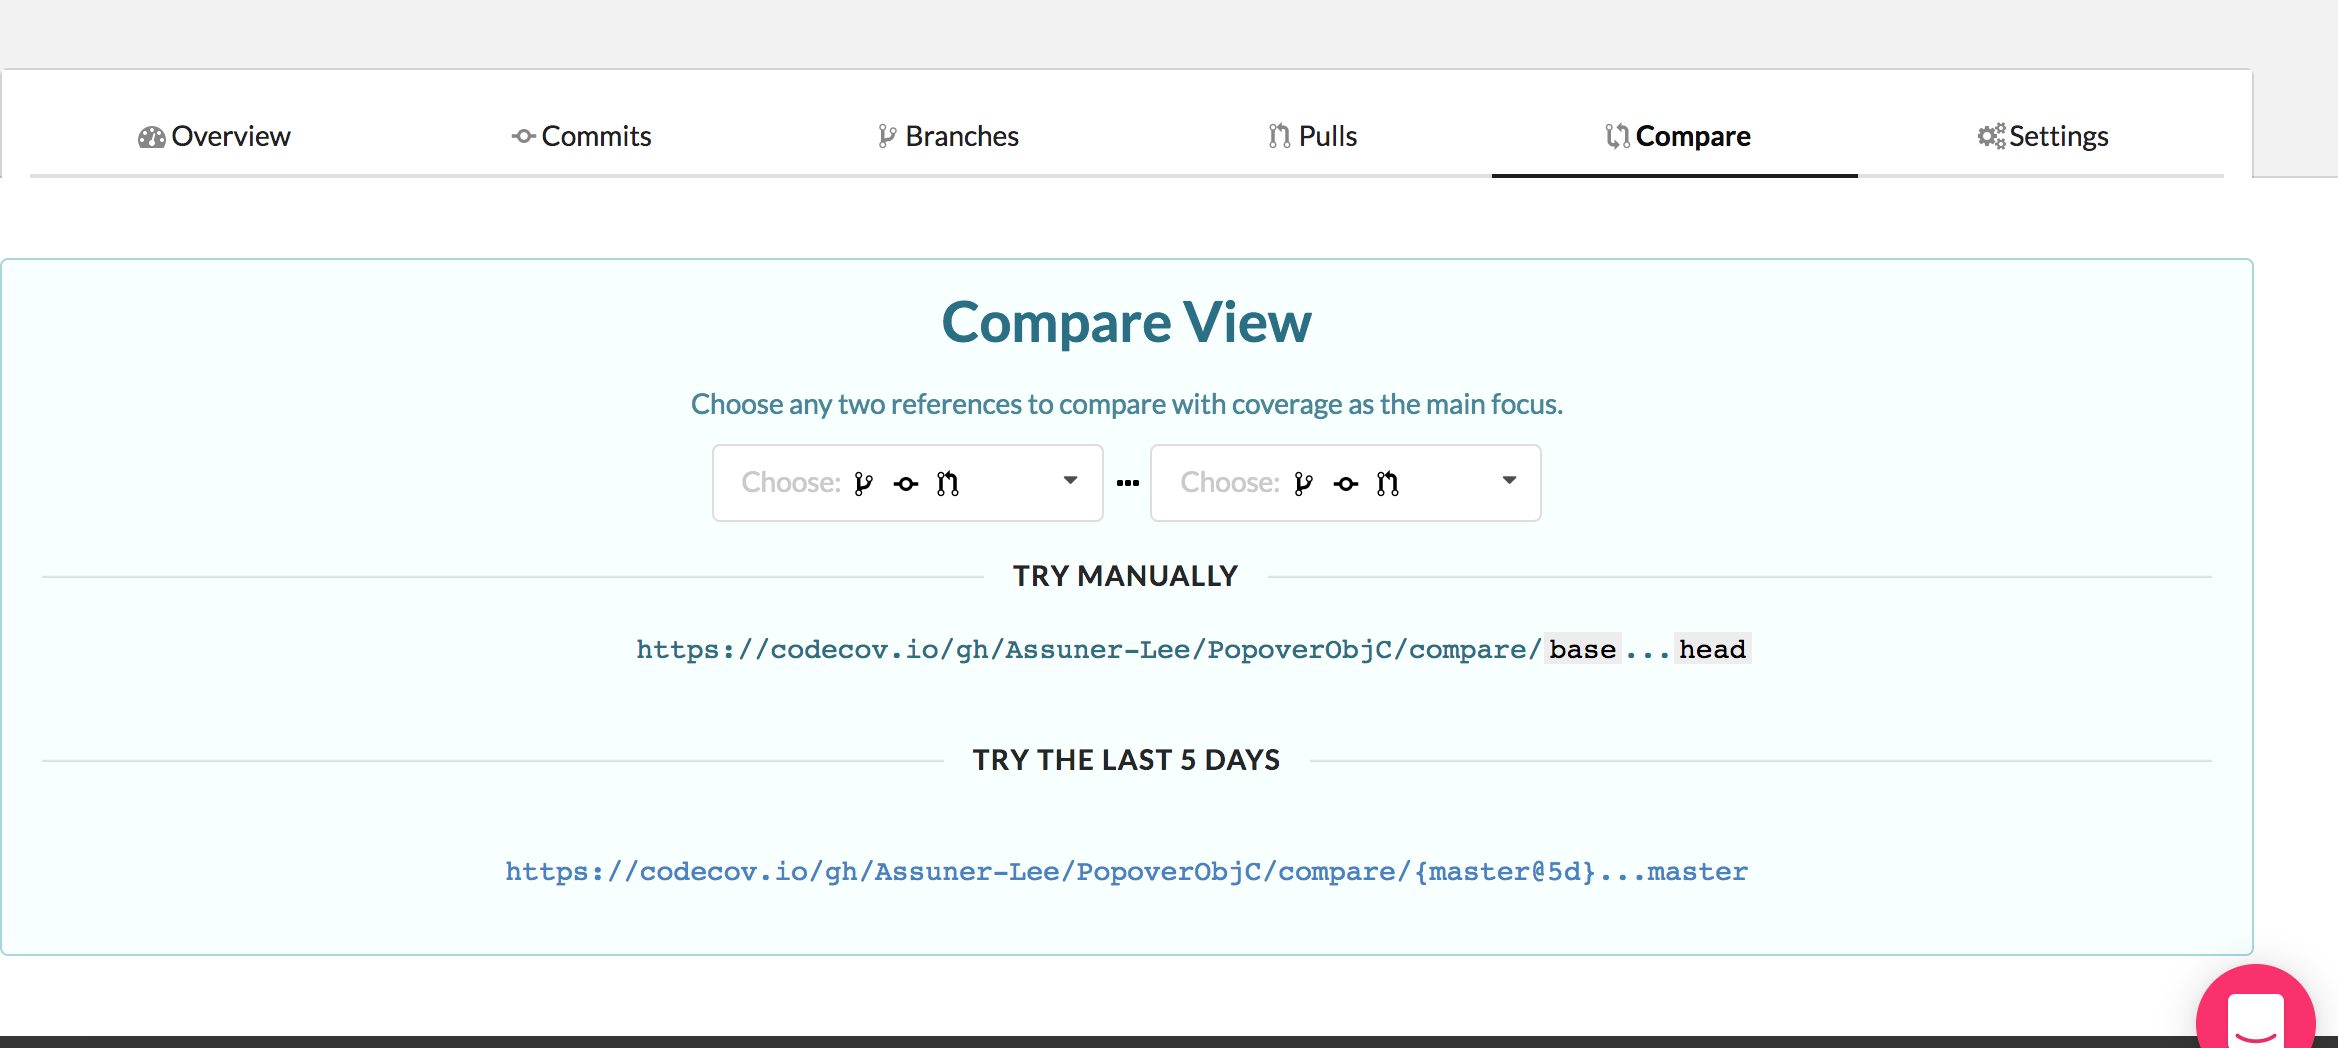Click the branch icon in the first dropdown
Screen dimensions: 2338x1048
point(864,484)
